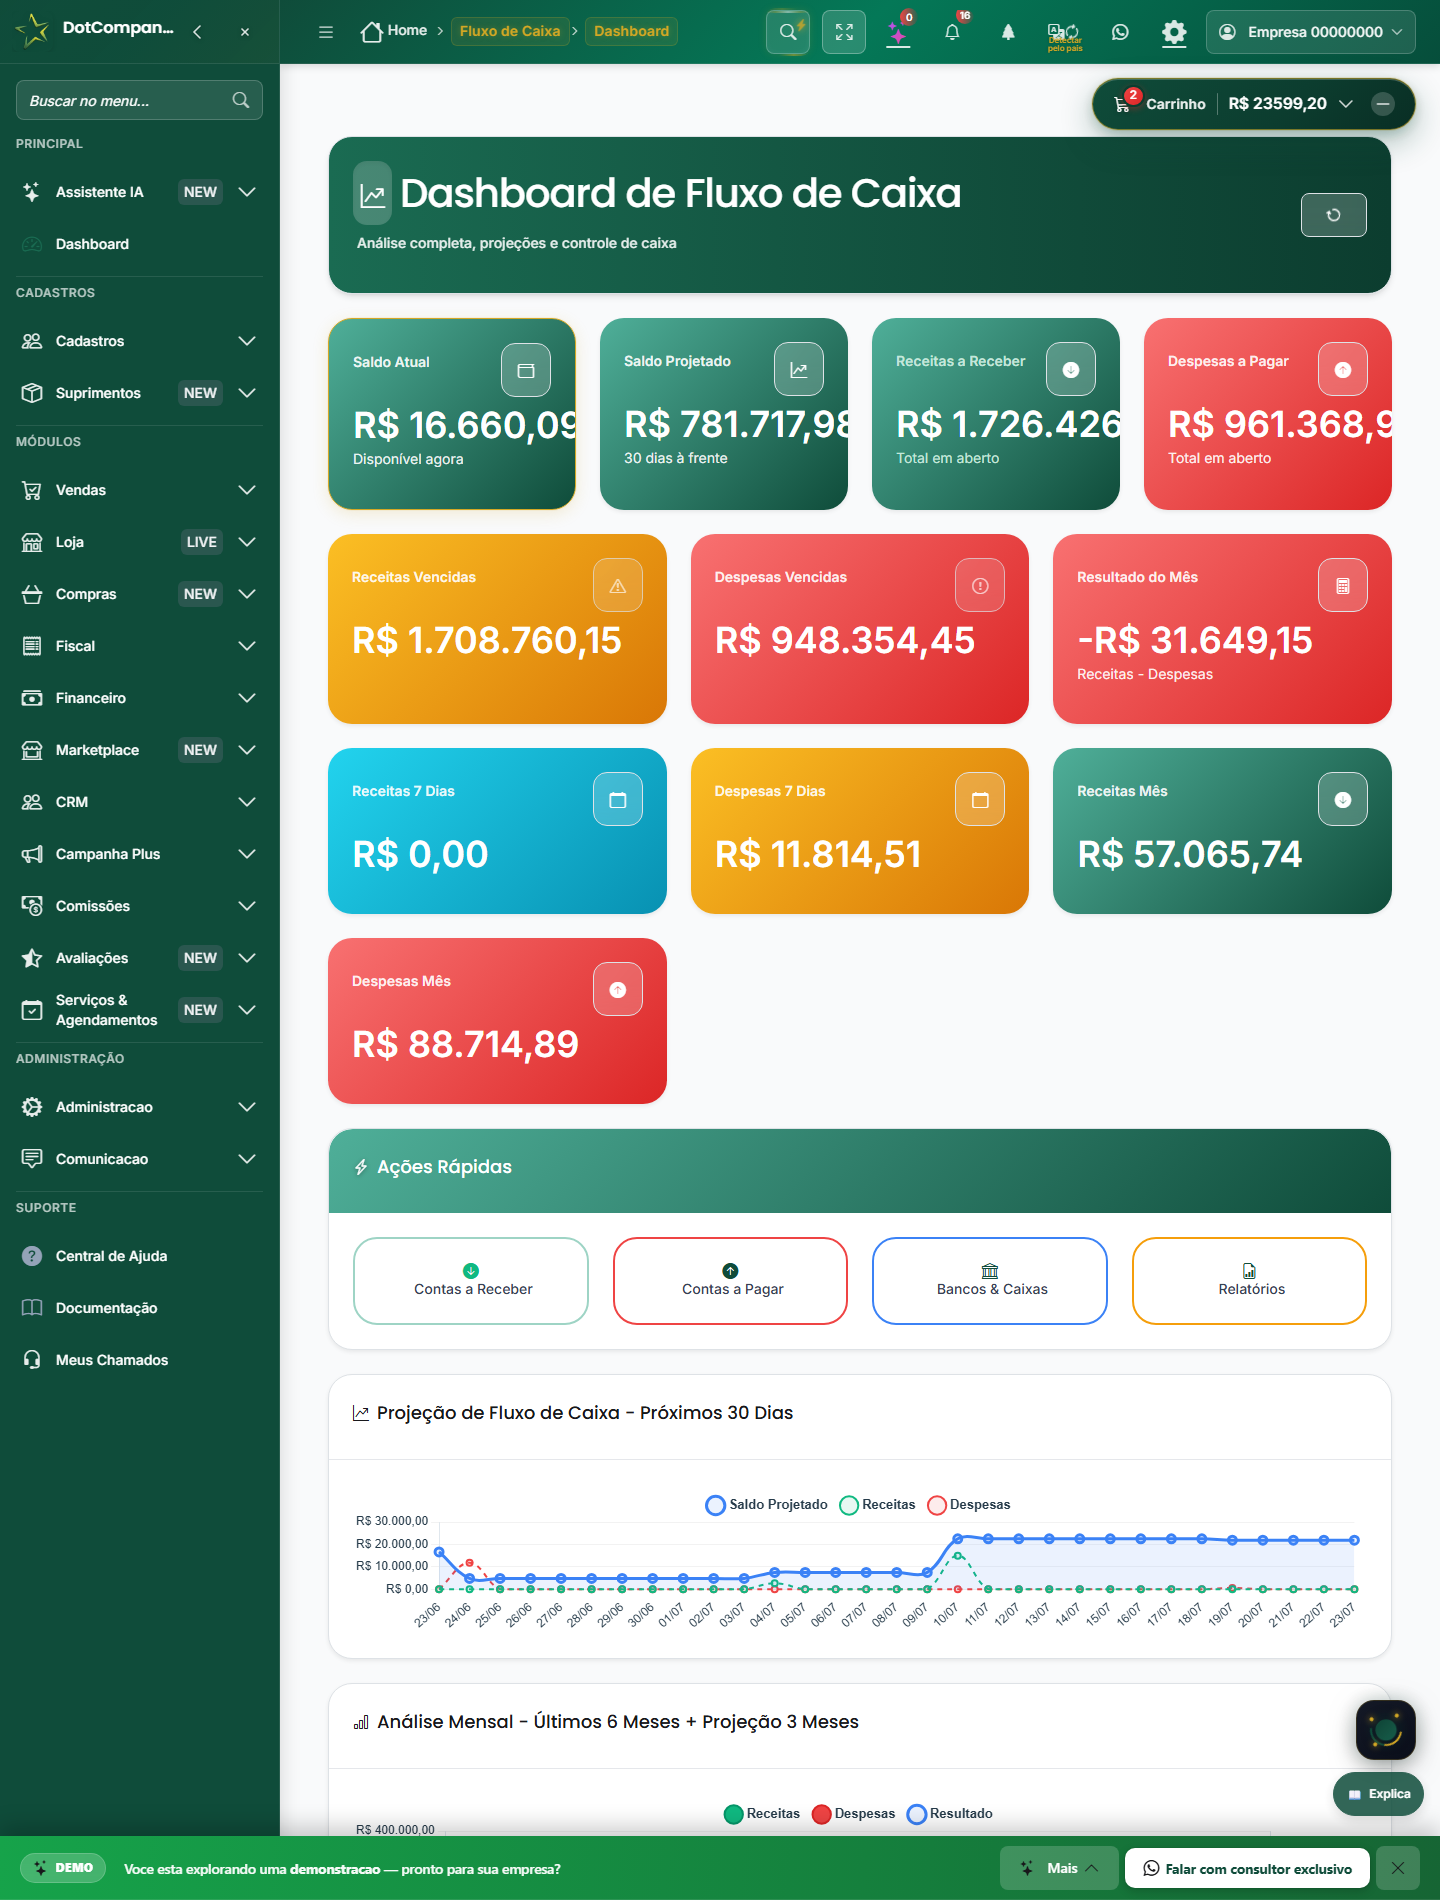Click Falar com consultor exclusivo button
This screenshot has height=1900, width=1440.
coord(1247,1868)
